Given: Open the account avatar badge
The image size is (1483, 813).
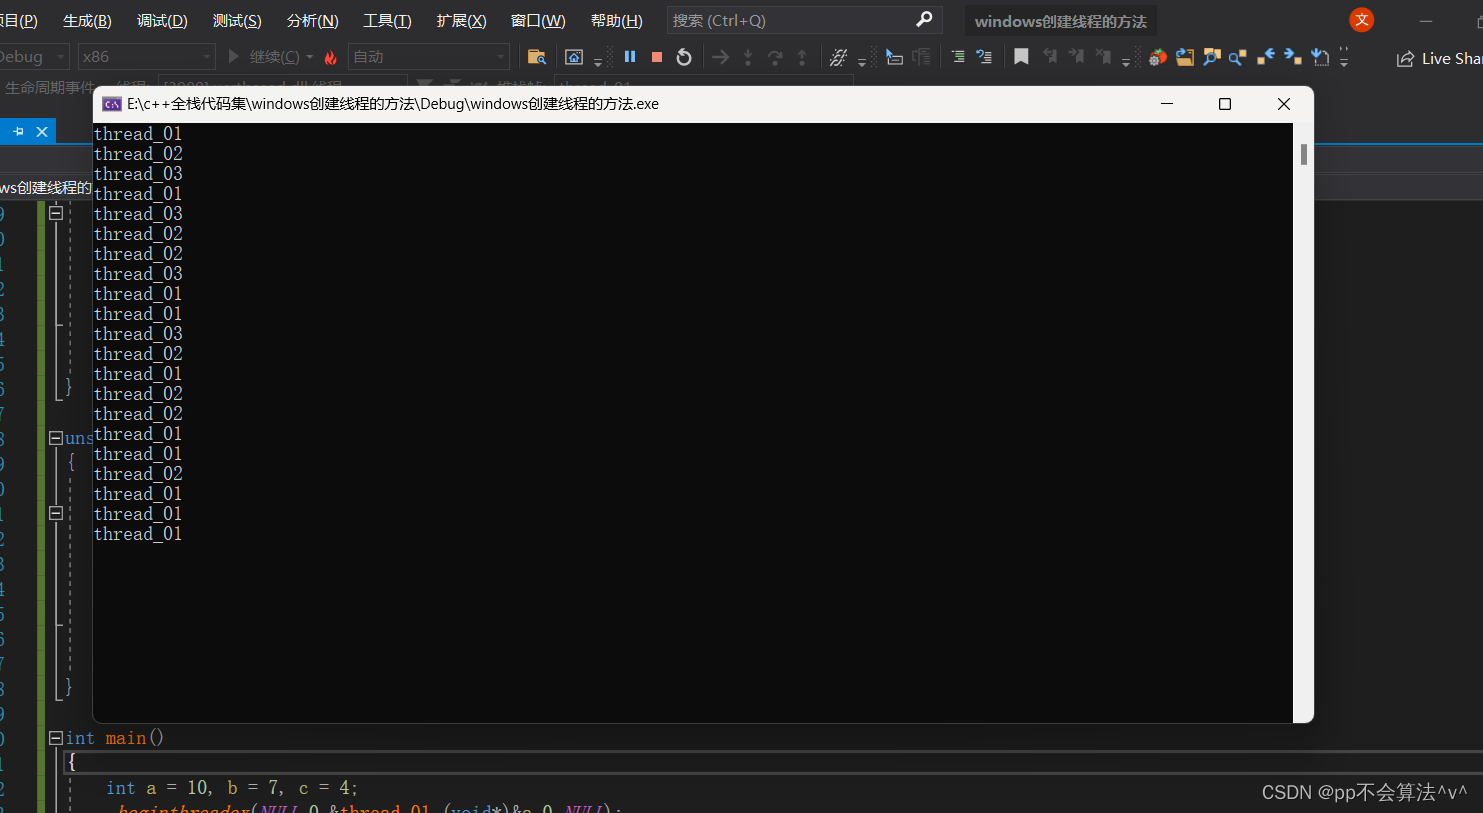Looking at the screenshot, I should (1361, 20).
